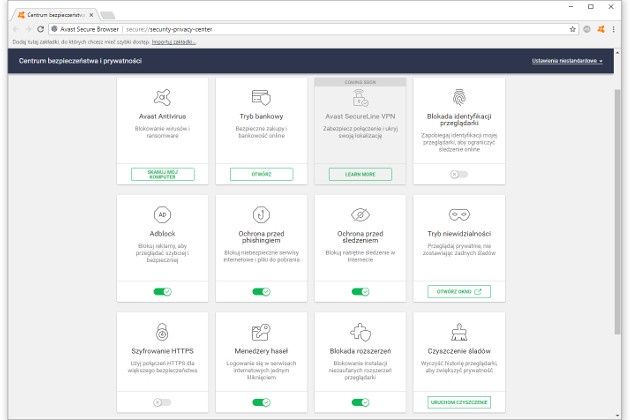
Task: Click the puzzle shield icon for Blokada rozszerzeń
Action: (x=360, y=332)
